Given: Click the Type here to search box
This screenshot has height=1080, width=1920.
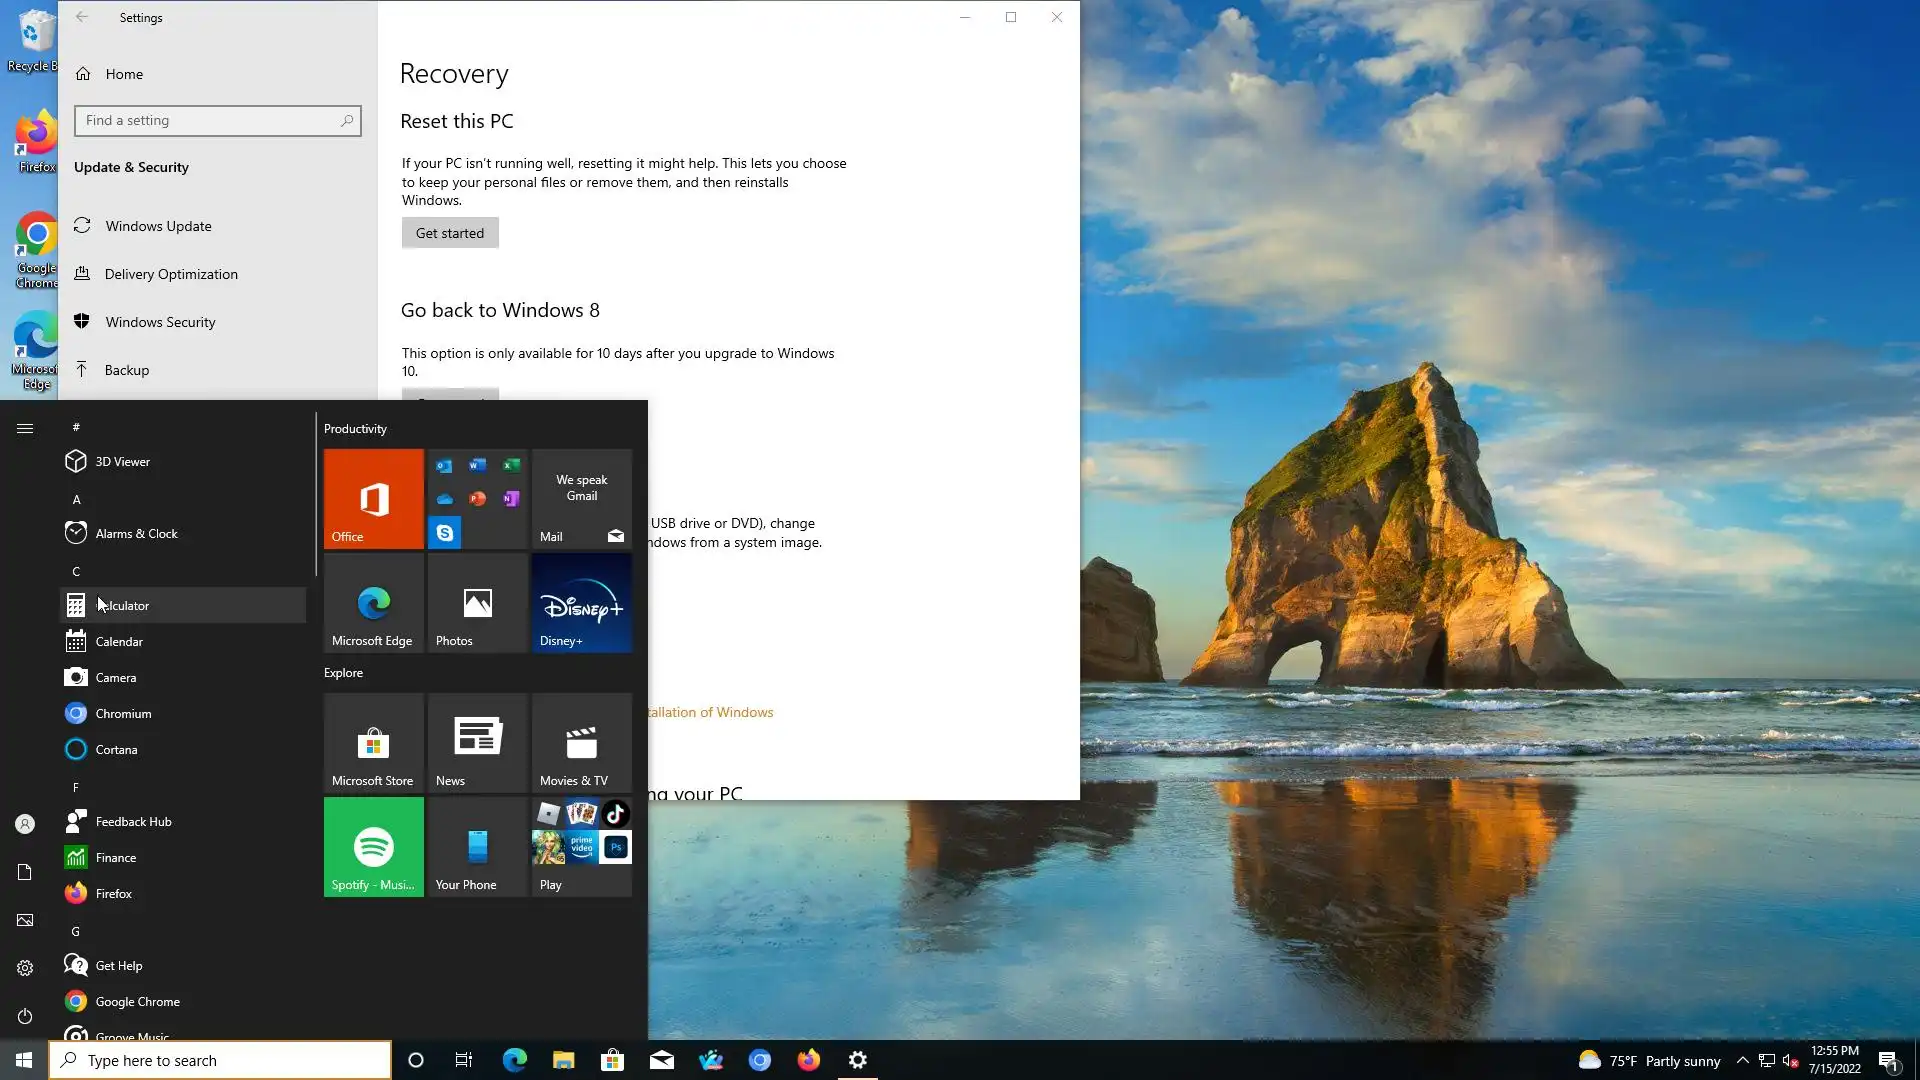Looking at the screenshot, I should [220, 1060].
